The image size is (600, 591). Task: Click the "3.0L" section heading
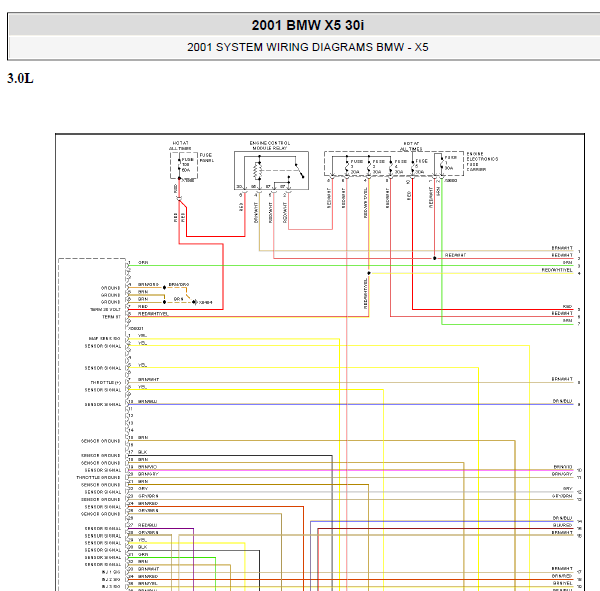click(20, 78)
